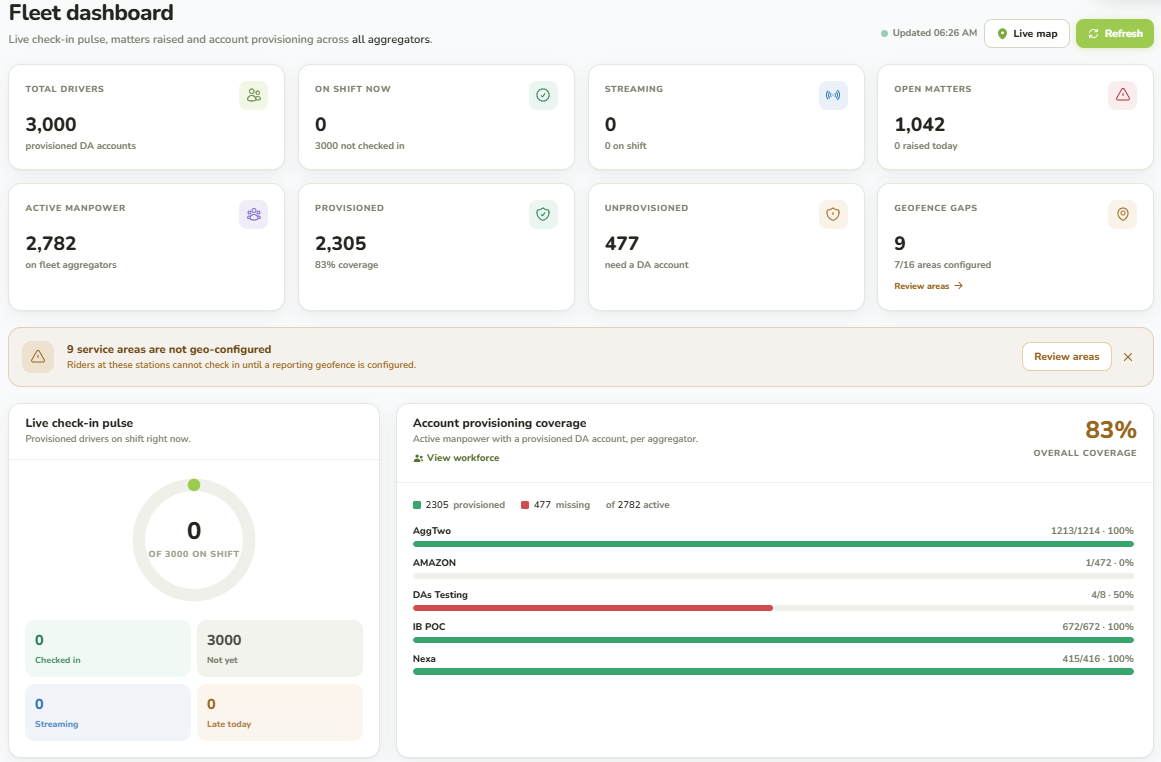The image size is (1161, 762).
Task: Click the 0 raised today text
Action: pos(926,146)
